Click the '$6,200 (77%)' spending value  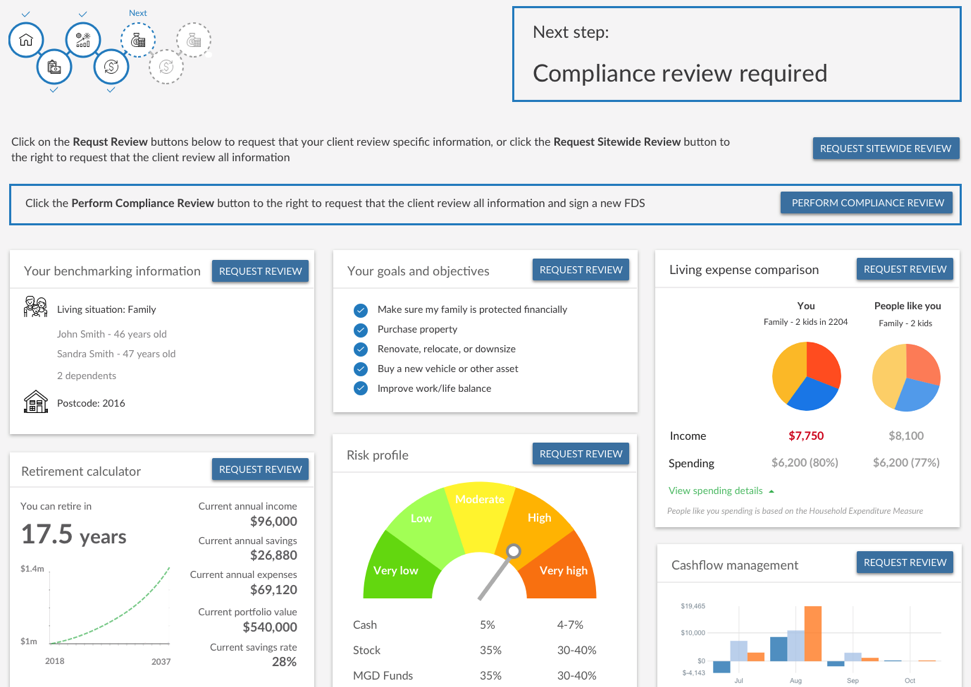point(906,463)
